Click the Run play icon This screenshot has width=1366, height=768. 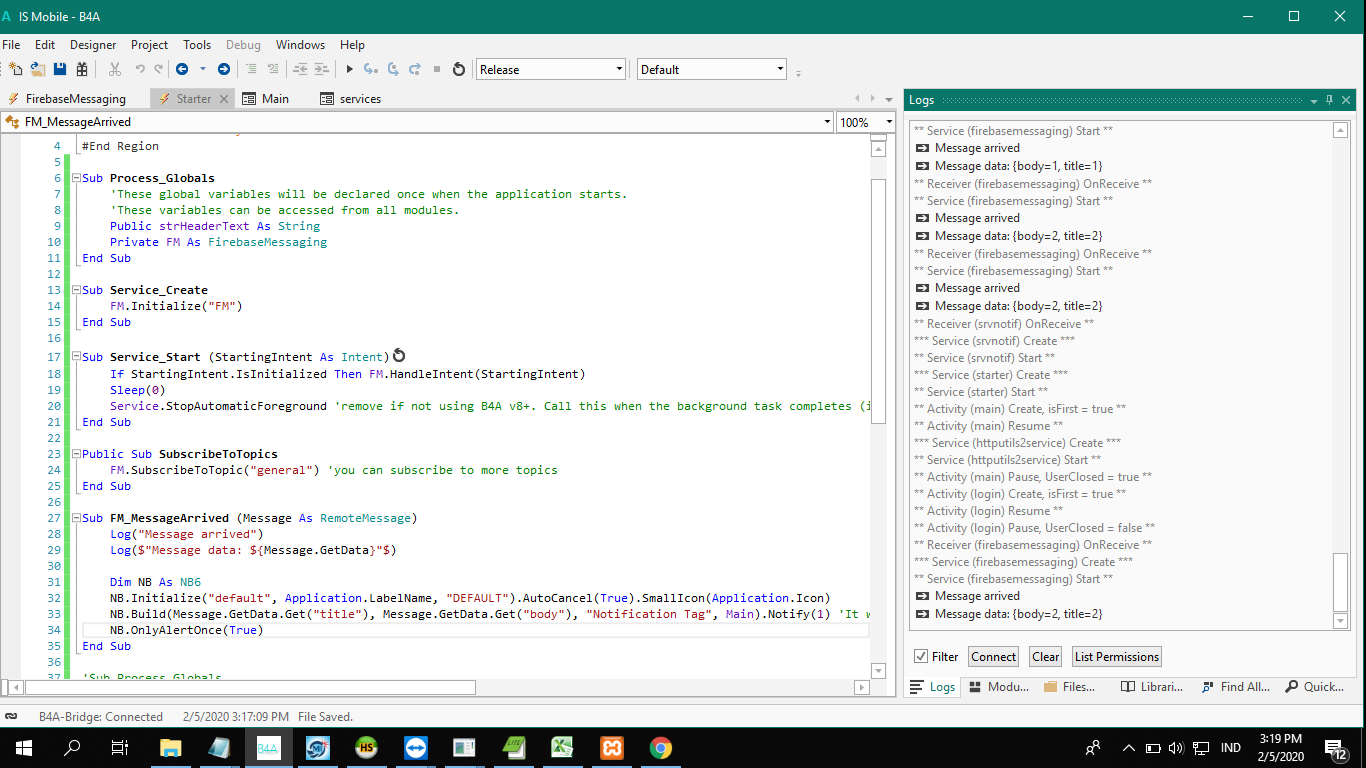click(x=349, y=69)
